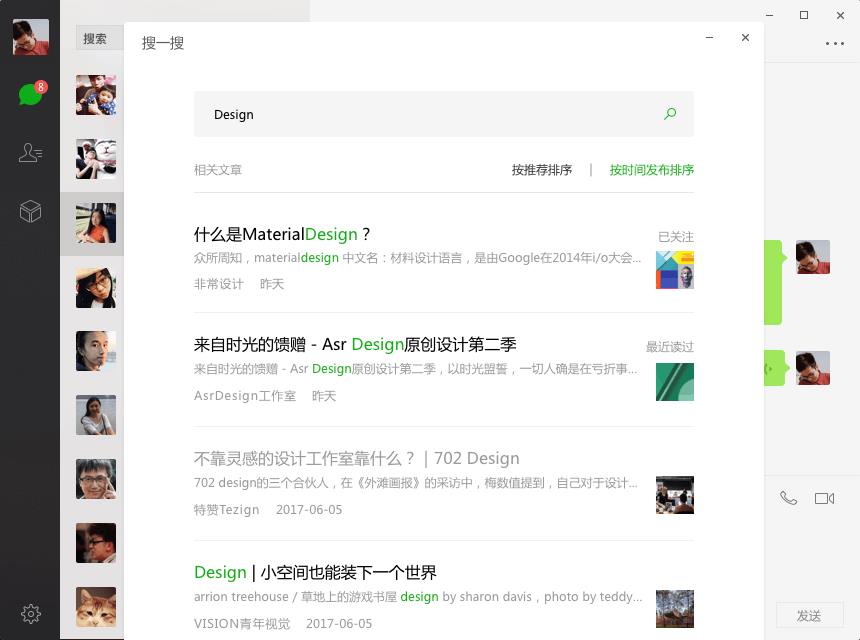The width and height of the screenshot is (860, 640).
Task: Open the Favorites cube icon in sidebar
Action: tap(30, 211)
